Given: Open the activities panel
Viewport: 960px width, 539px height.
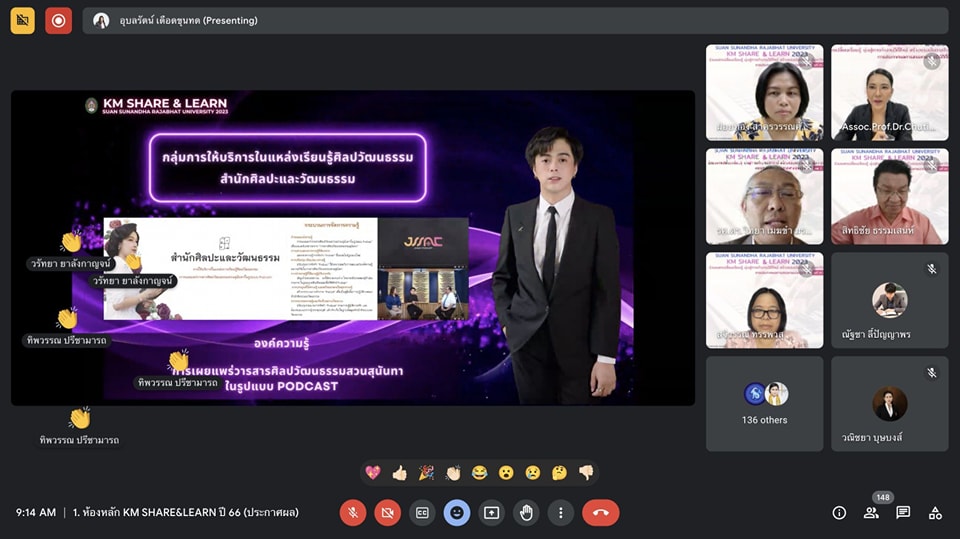Looking at the screenshot, I should click(935, 512).
